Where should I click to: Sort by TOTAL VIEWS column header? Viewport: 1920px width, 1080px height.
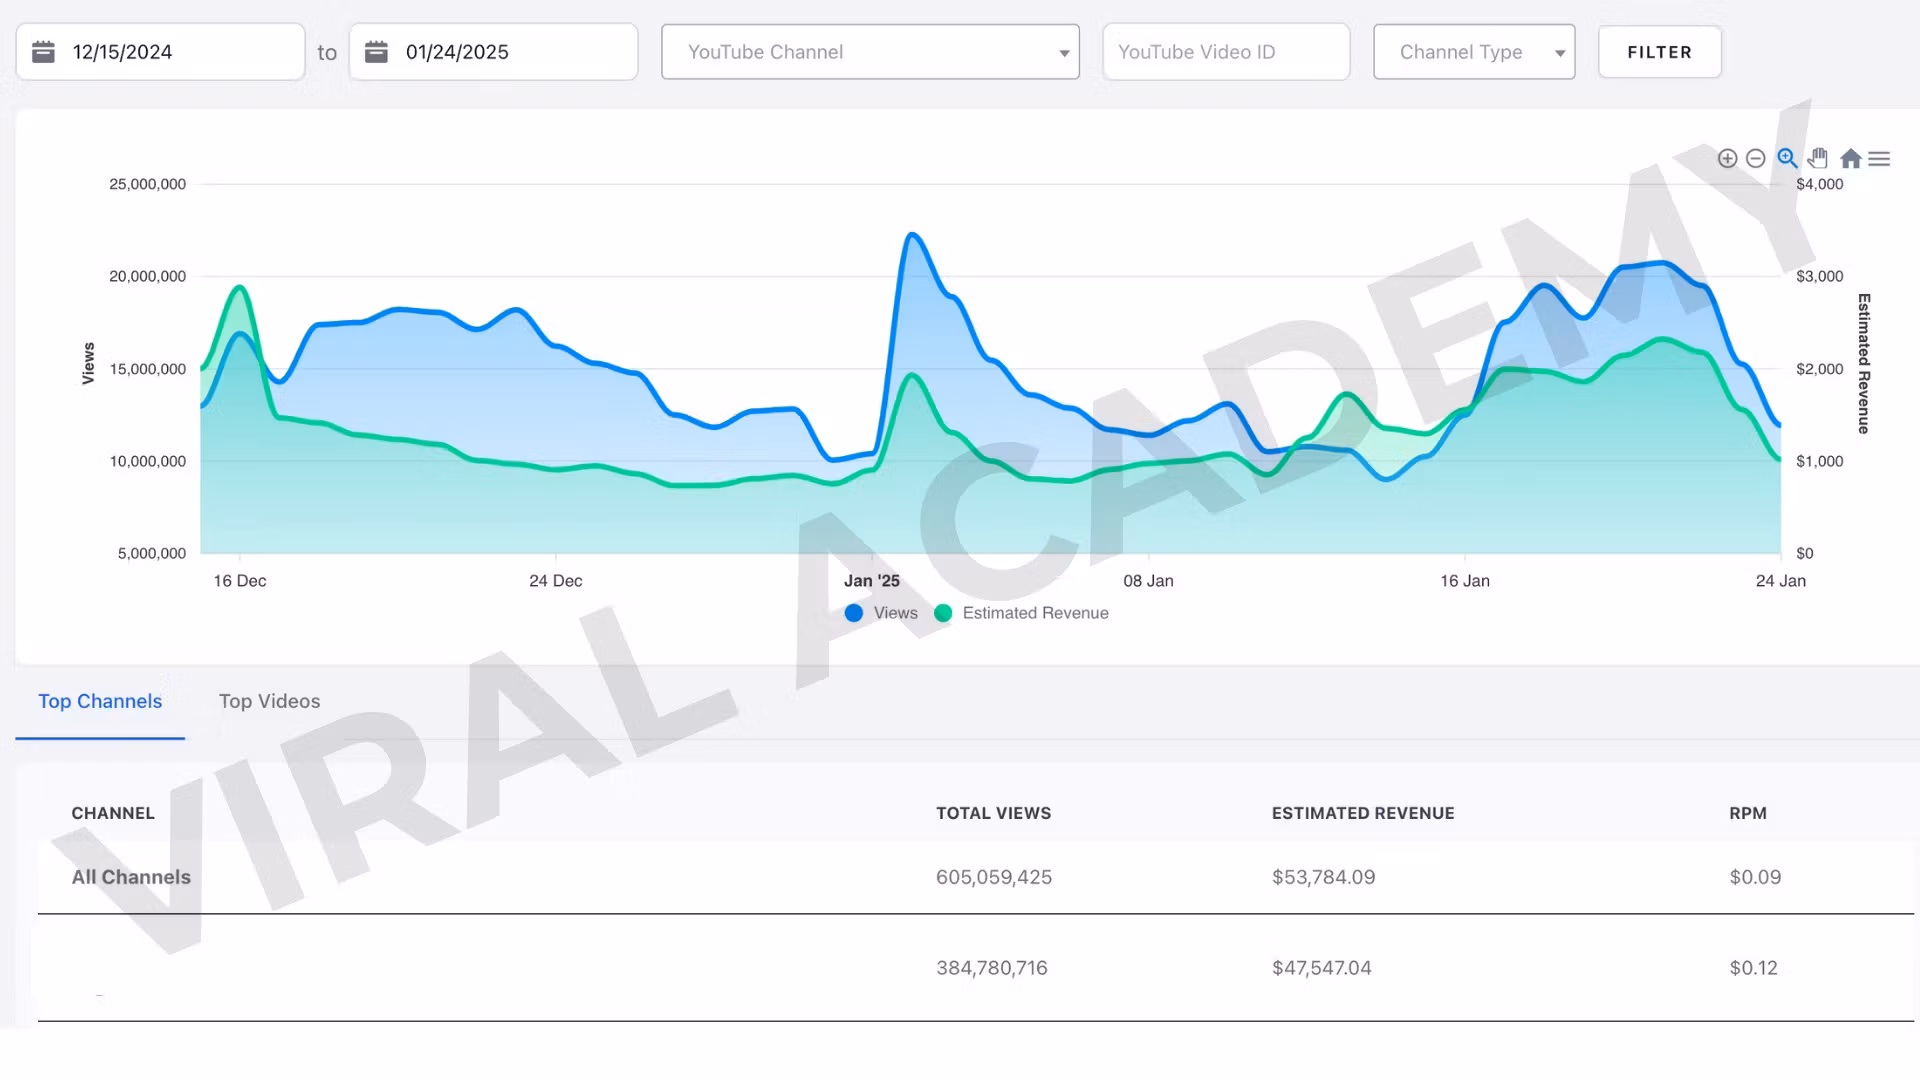pos(993,813)
